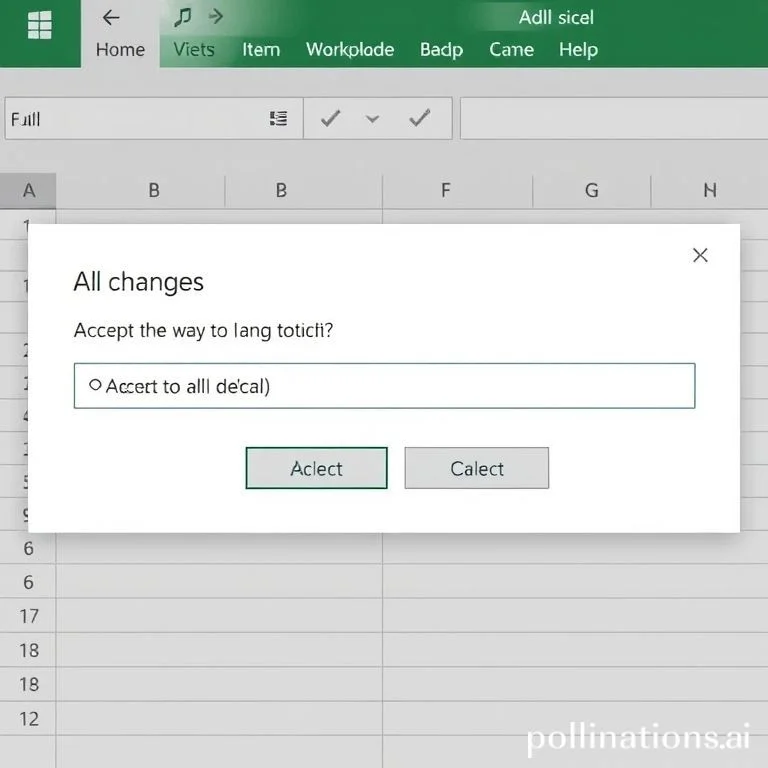The height and width of the screenshot is (768, 768).
Task: Click the app grid icon in title bar
Action: pos(40,25)
